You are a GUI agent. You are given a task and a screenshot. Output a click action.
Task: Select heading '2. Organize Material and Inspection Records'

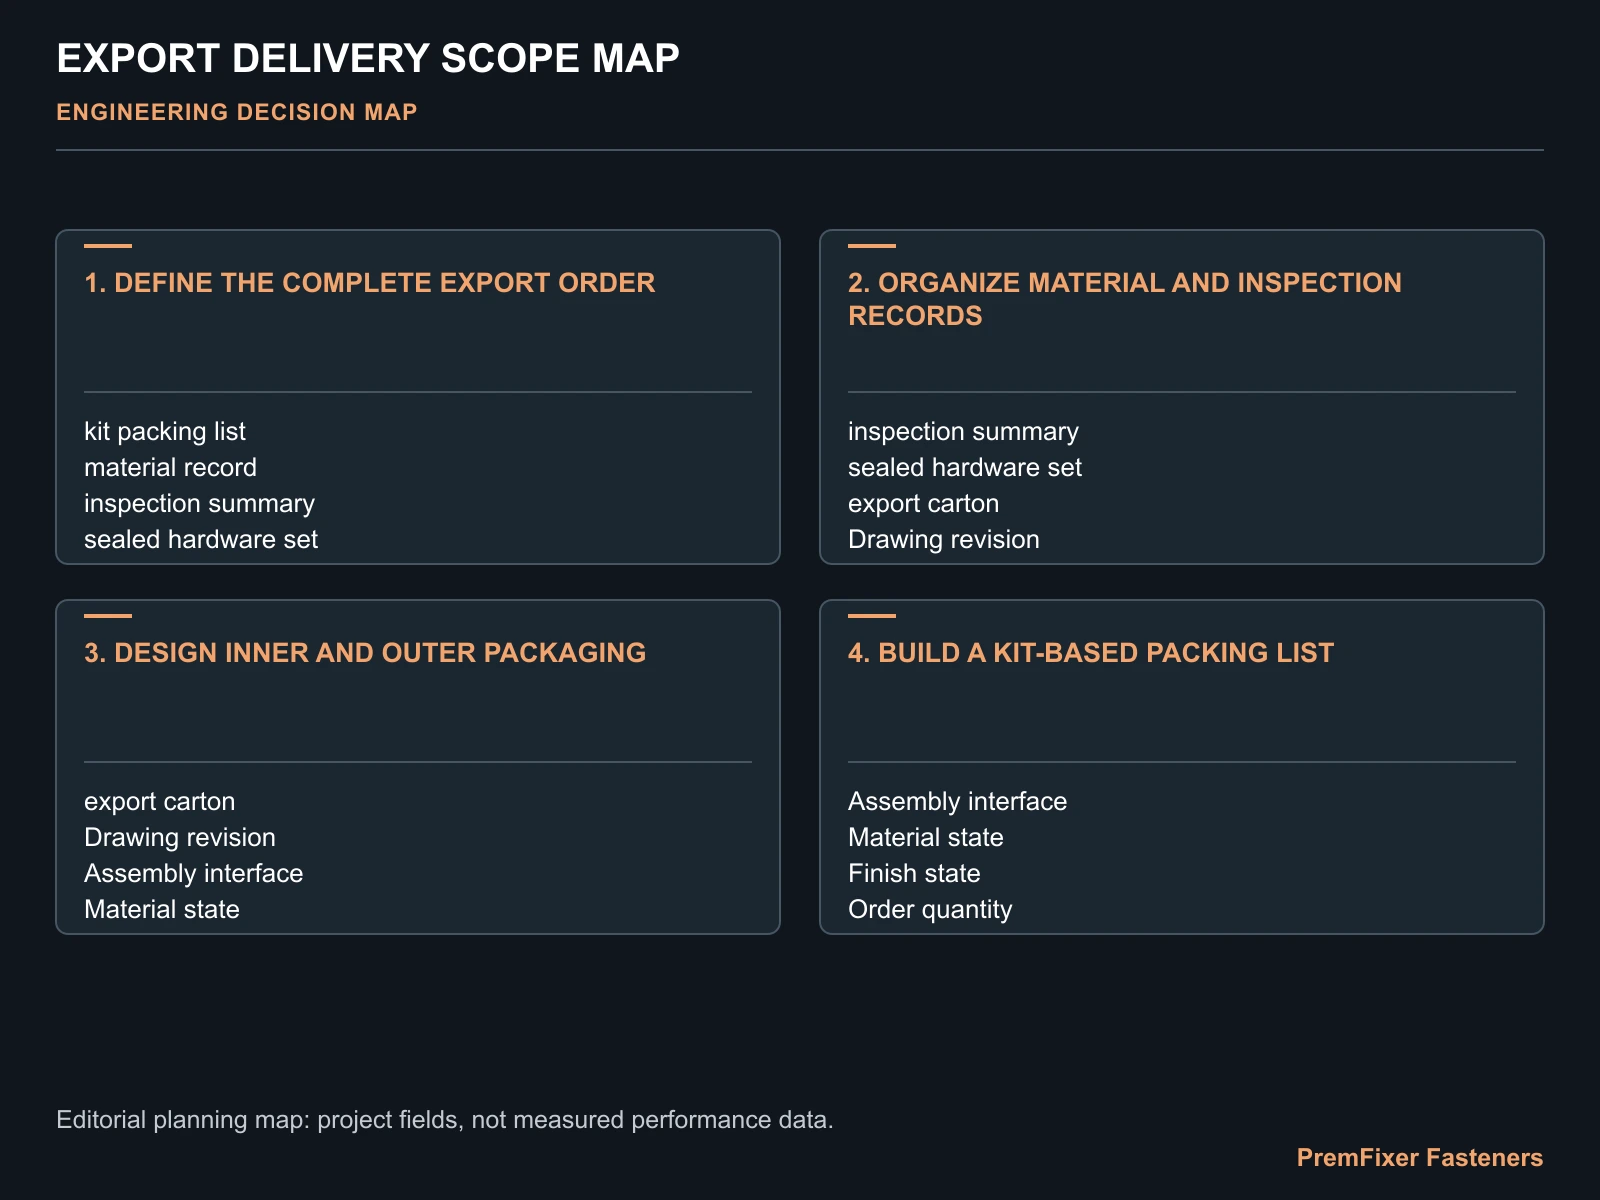(1125, 299)
